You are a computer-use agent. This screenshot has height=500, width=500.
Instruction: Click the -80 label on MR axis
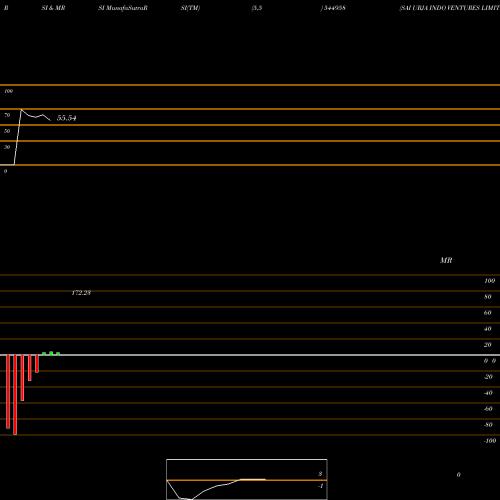[x=488, y=425]
